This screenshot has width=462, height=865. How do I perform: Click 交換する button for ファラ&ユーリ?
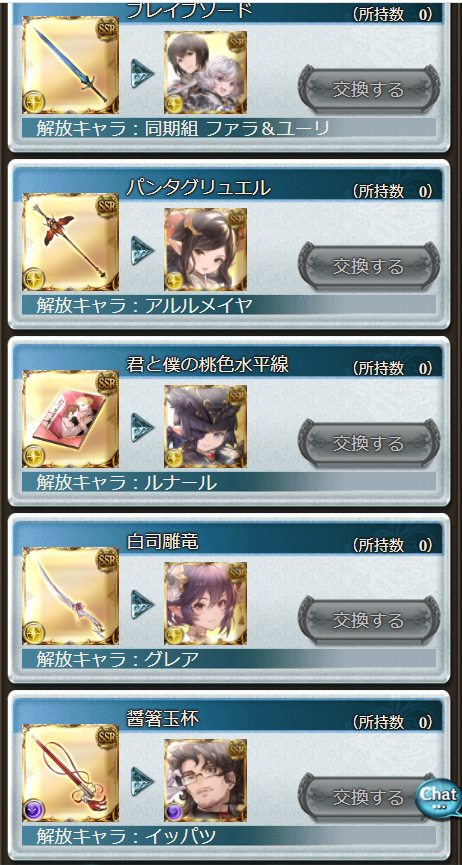point(369,89)
